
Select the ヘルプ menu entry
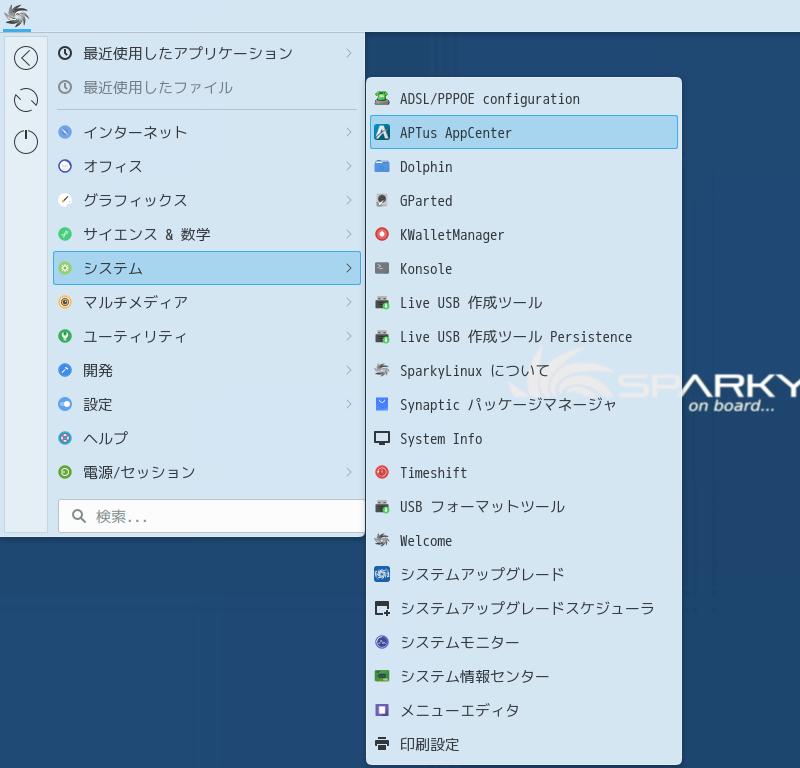(207, 438)
